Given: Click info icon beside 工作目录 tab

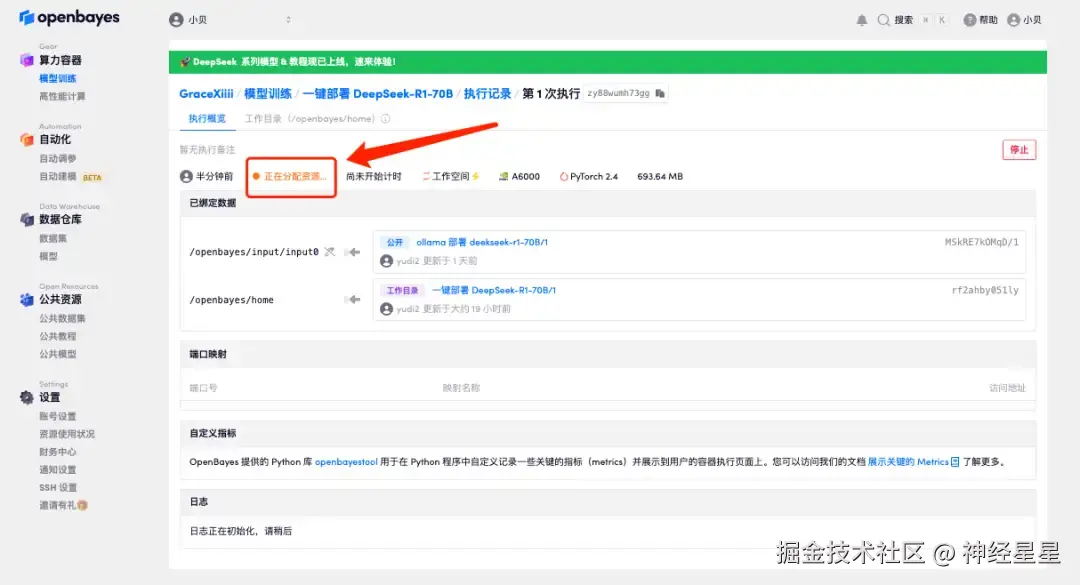Looking at the screenshot, I should (x=386, y=119).
